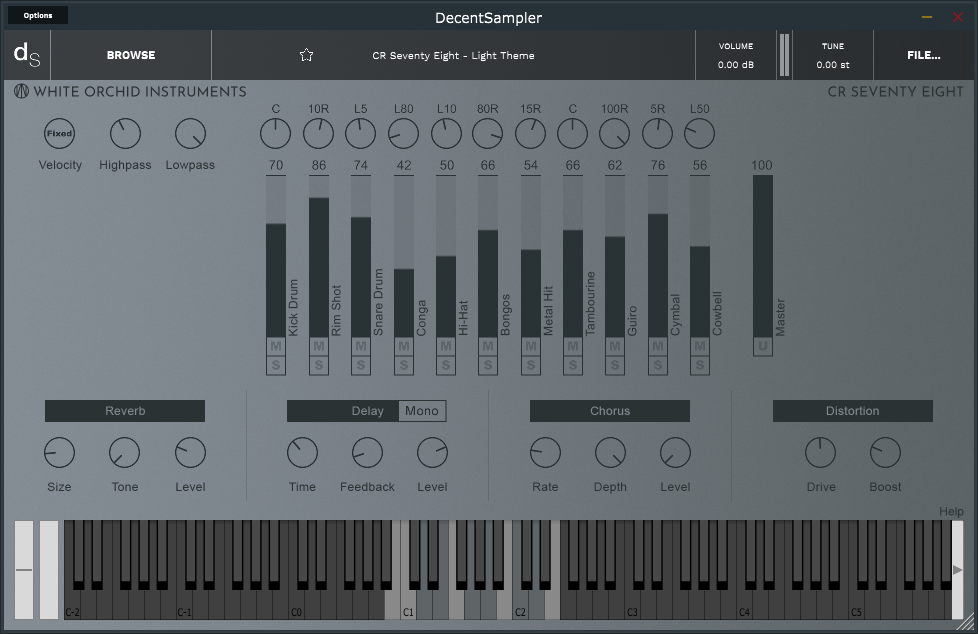Click the Chorus Rate knob
978x634 pixels.
coord(545,452)
